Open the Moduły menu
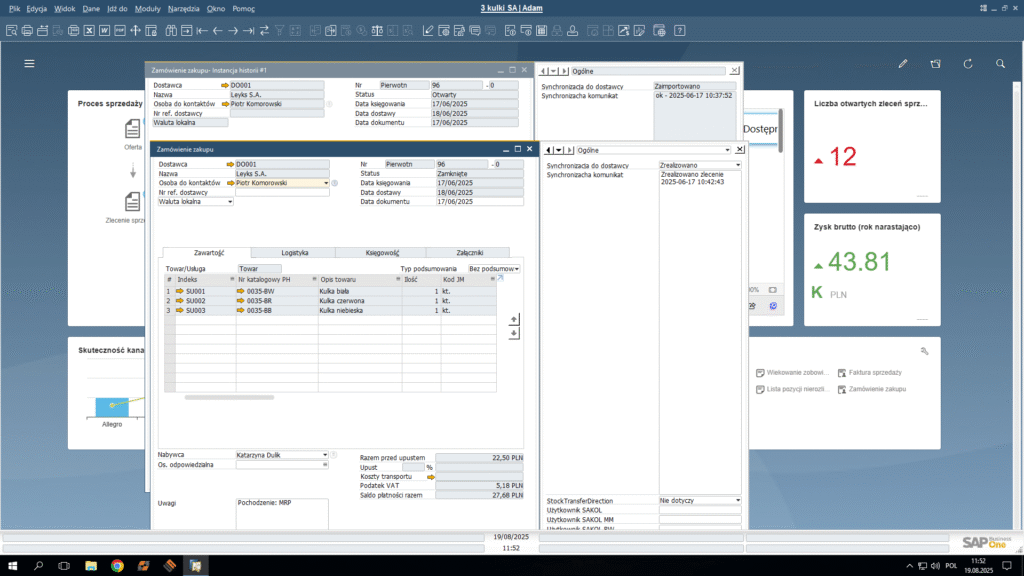This screenshot has height=576, width=1024. pos(148,8)
